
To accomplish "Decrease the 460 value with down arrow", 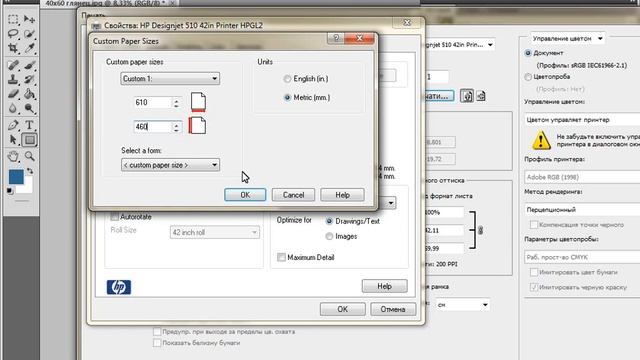I will pos(176,129).
